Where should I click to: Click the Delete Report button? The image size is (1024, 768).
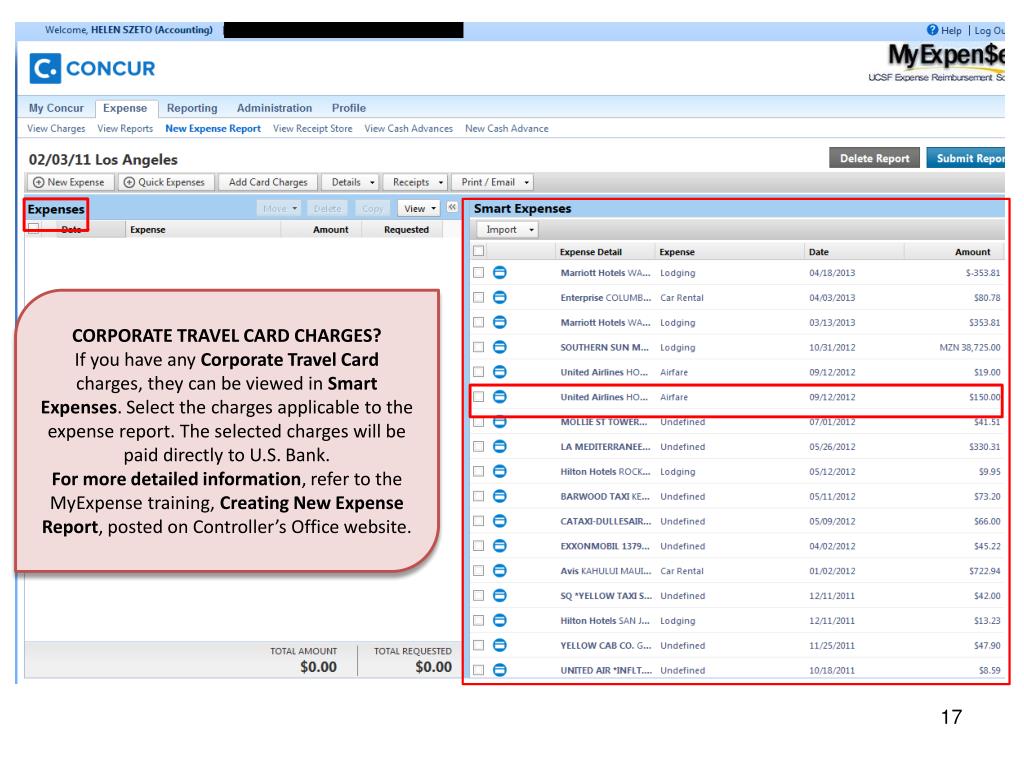click(x=874, y=158)
